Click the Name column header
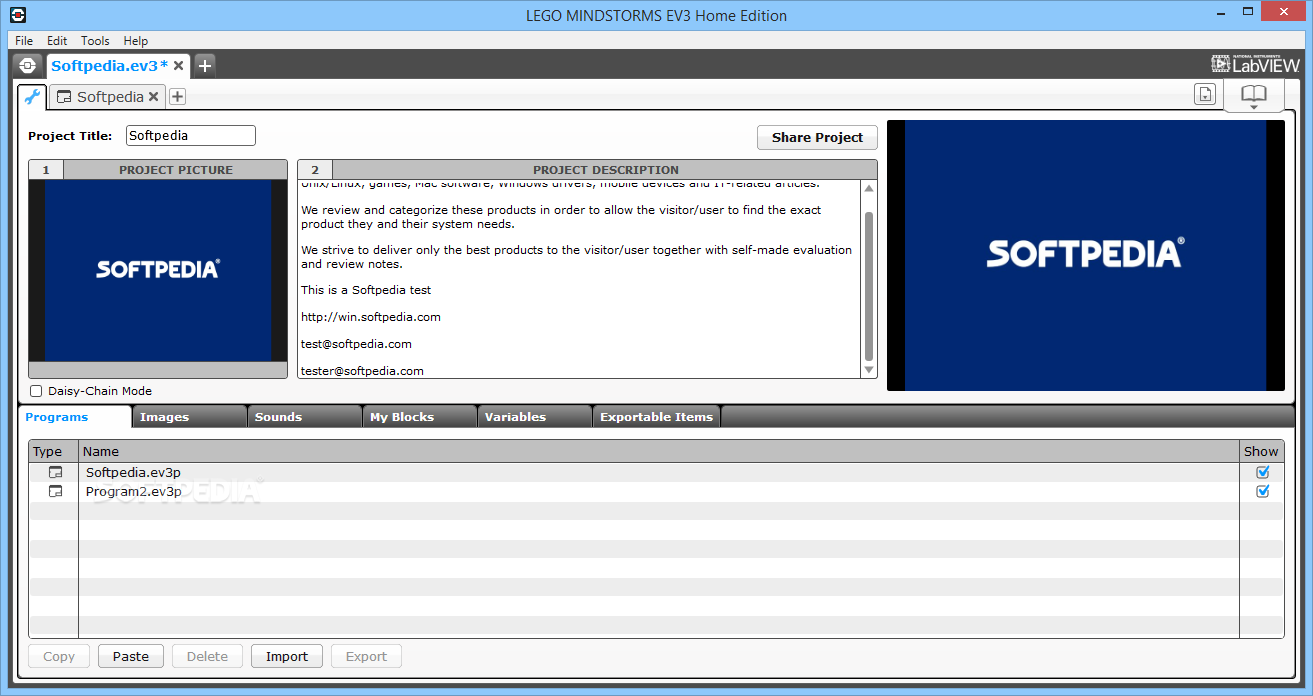Viewport: 1313px width, 696px height. click(659, 451)
